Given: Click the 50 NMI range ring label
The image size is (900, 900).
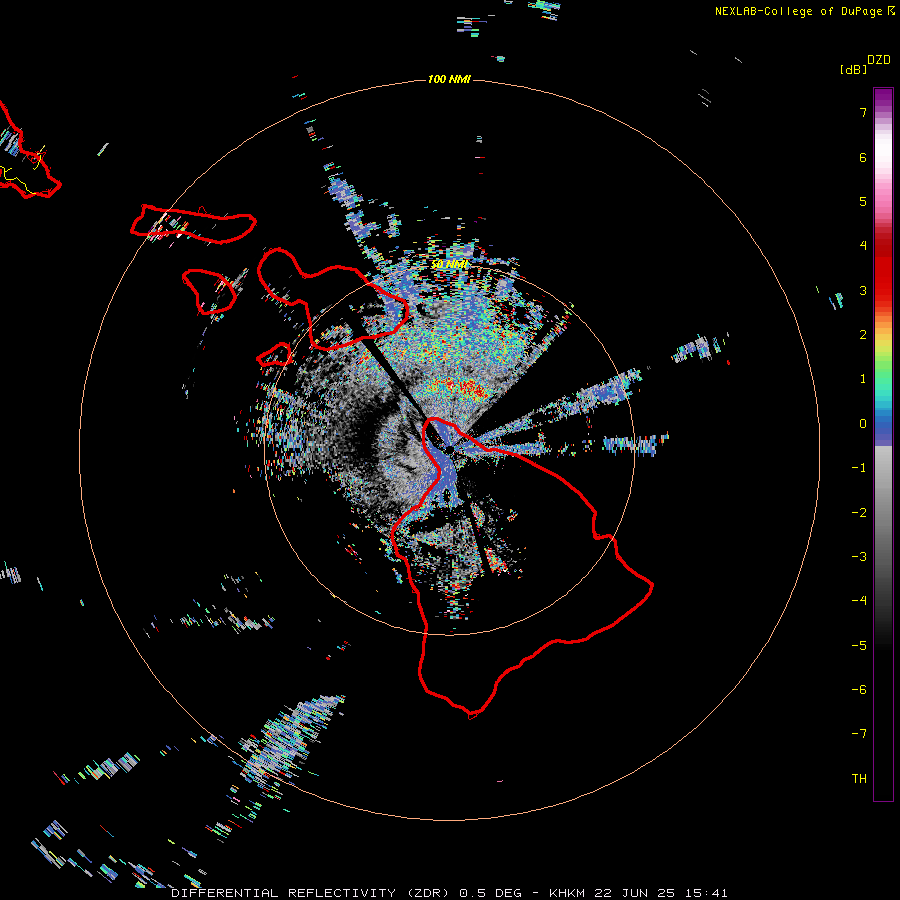Looking at the screenshot, I should click(x=450, y=265).
